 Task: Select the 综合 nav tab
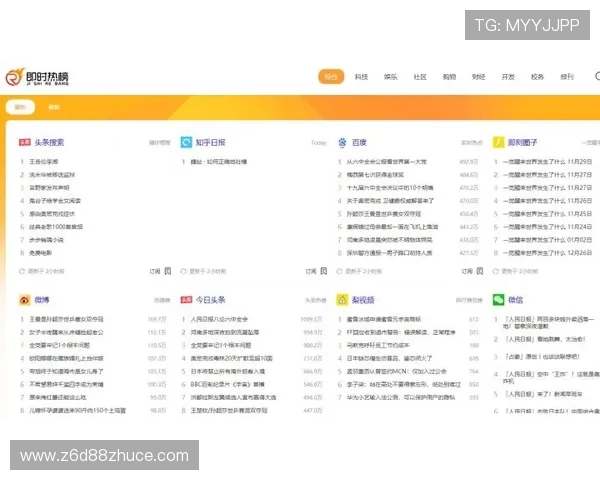pos(331,77)
